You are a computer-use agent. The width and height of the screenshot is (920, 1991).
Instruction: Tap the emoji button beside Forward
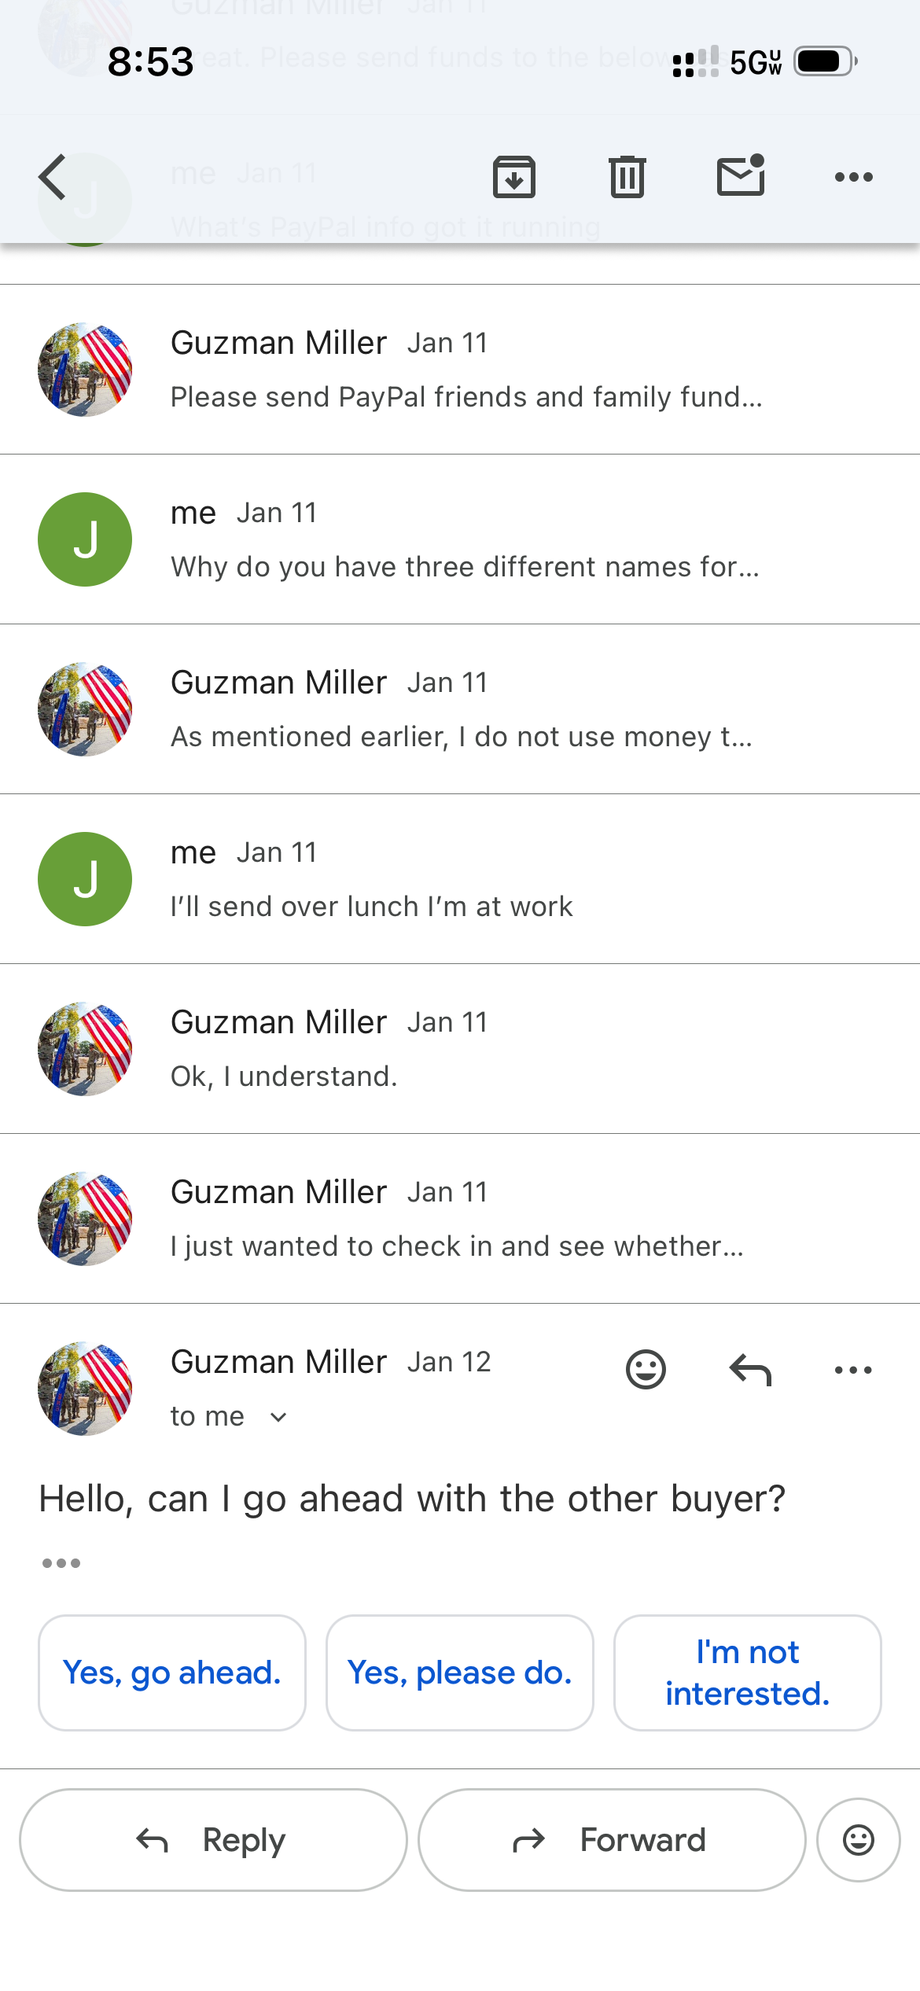pyautogui.click(x=858, y=1840)
